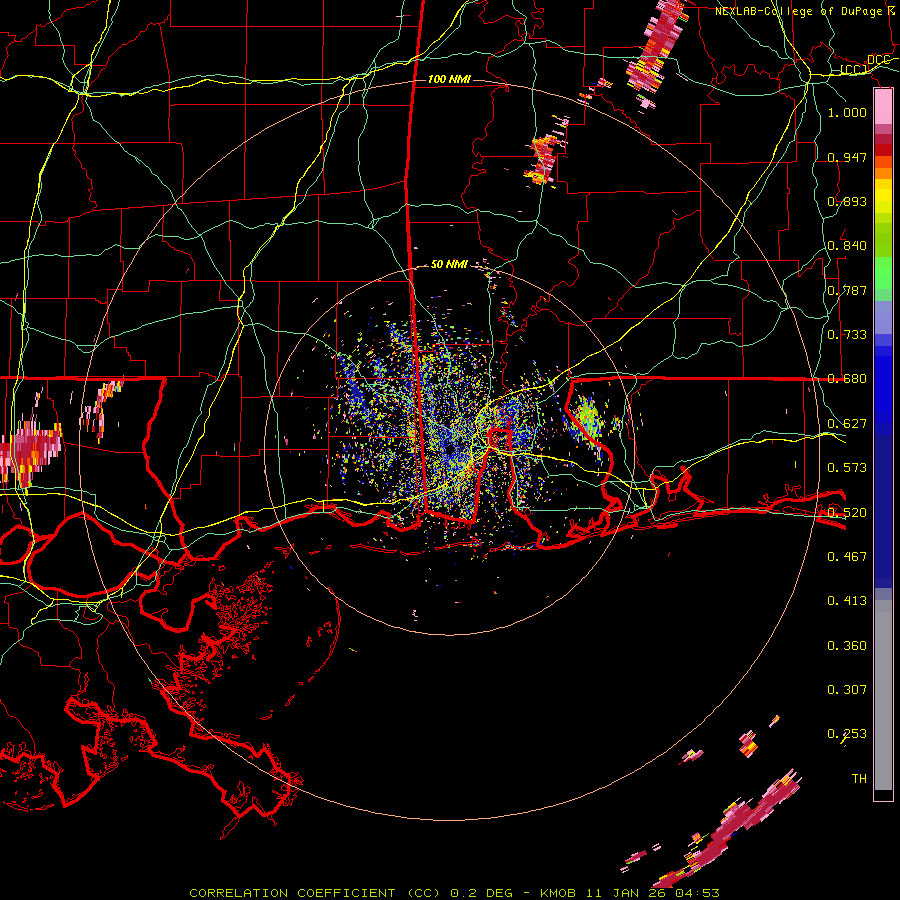Click the 0.893 scale value
The width and height of the screenshot is (900, 900).
coord(847,201)
